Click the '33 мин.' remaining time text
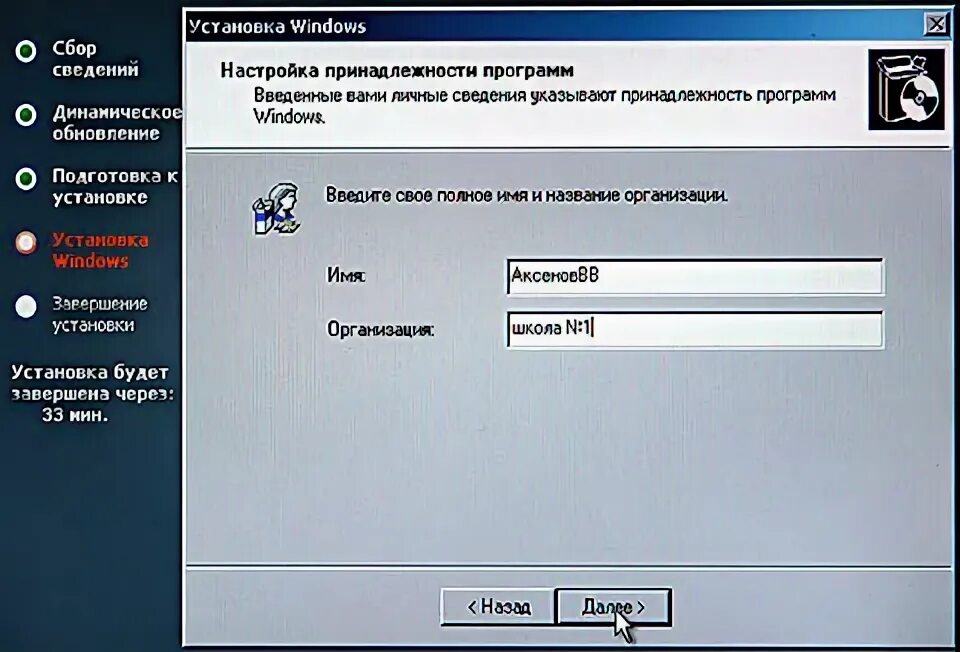Screen dimensions: 960x652 (75, 415)
